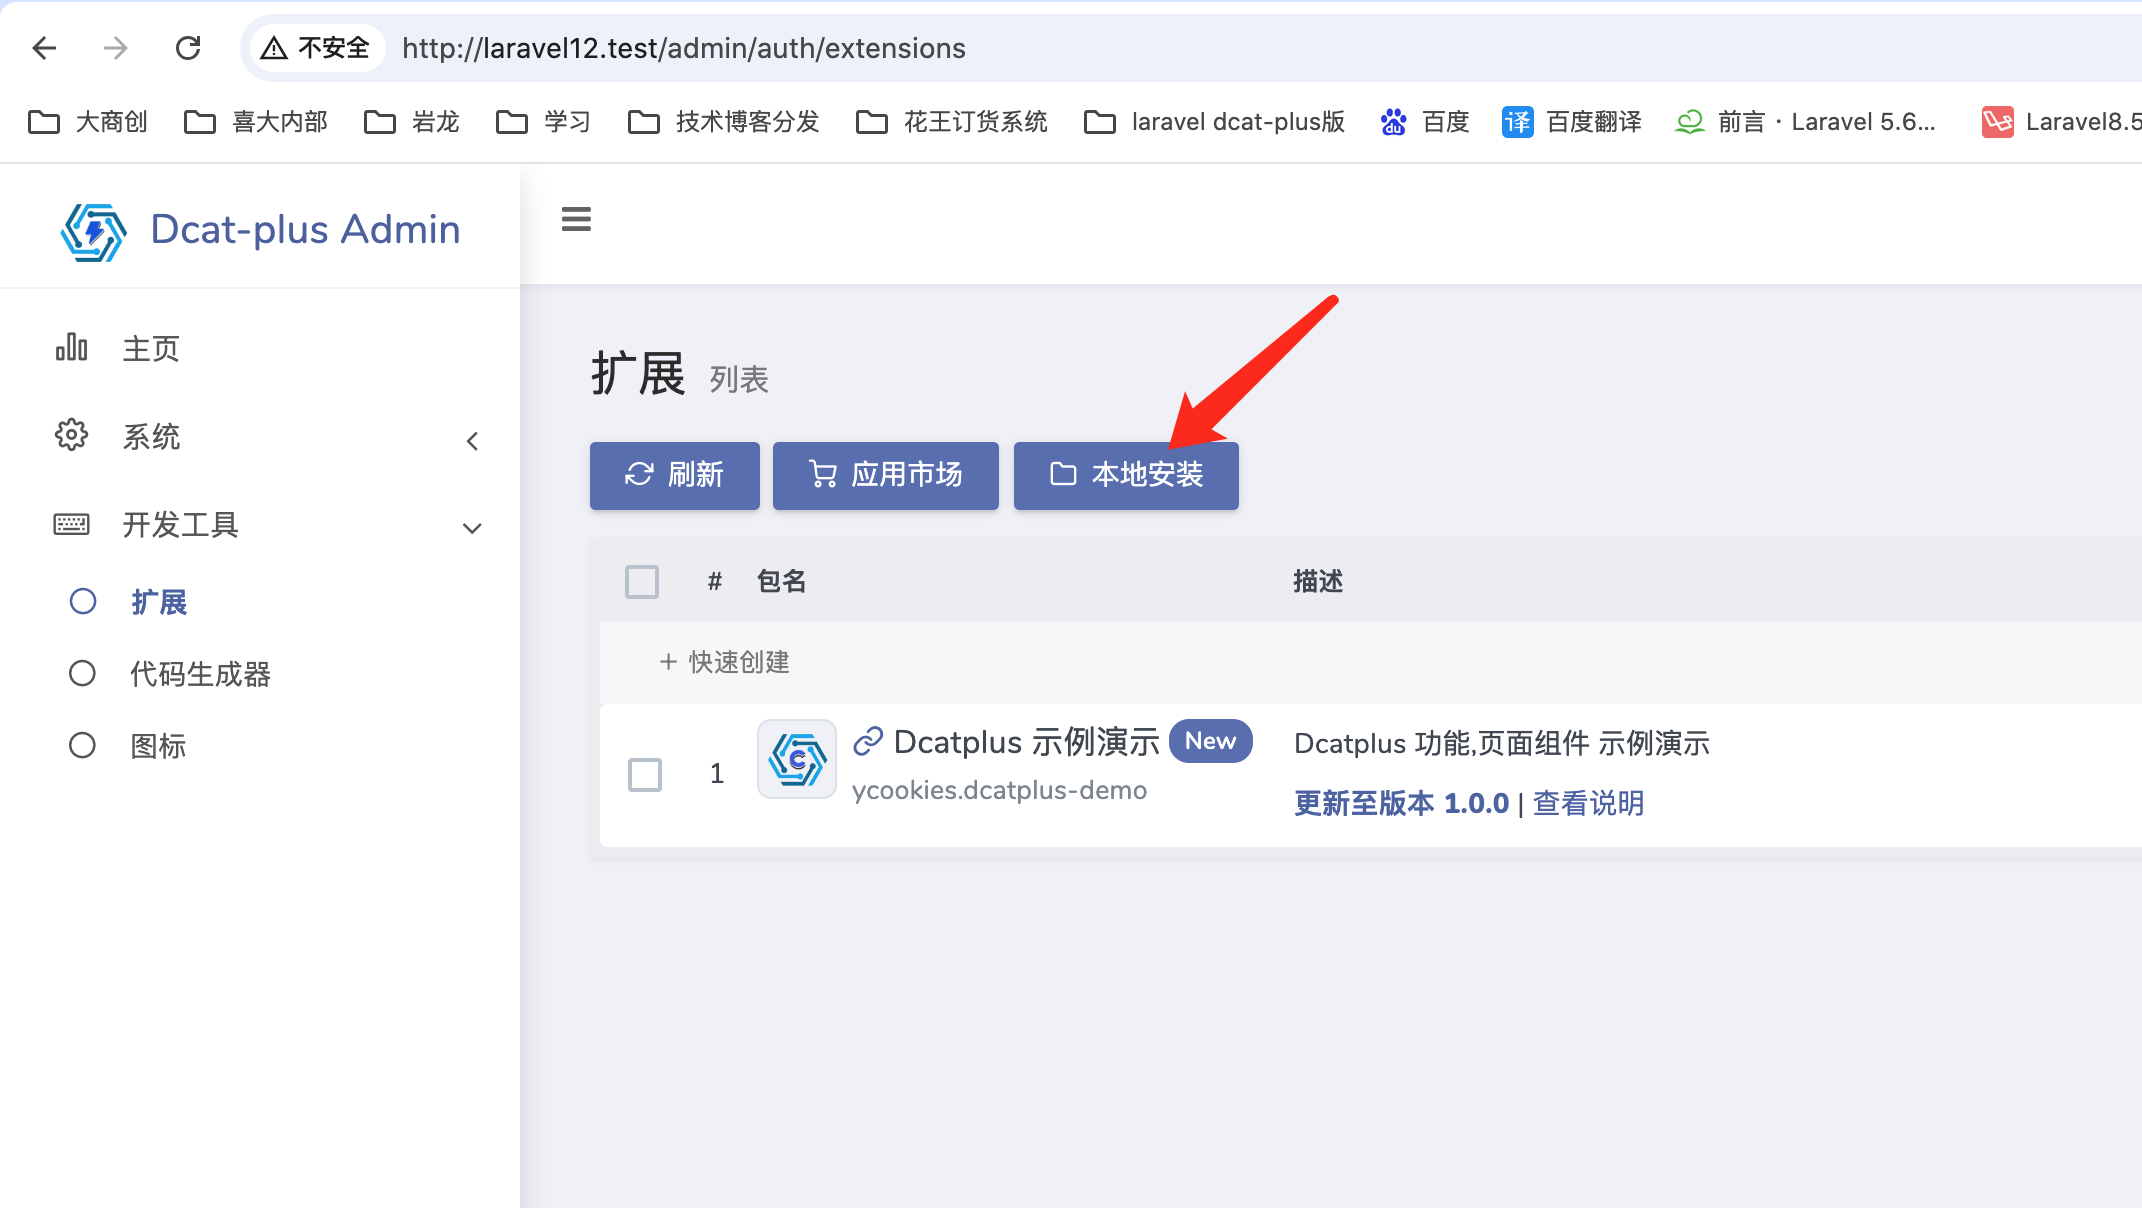The image size is (2142, 1208).
Task: Click the 系统 gear icon in sidebar
Action: [71, 436]
